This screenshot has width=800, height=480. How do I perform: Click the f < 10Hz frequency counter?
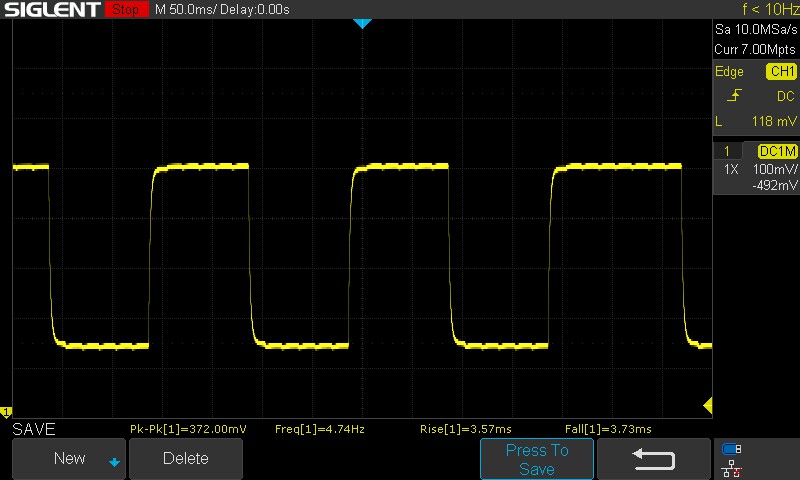pos(771,9)
